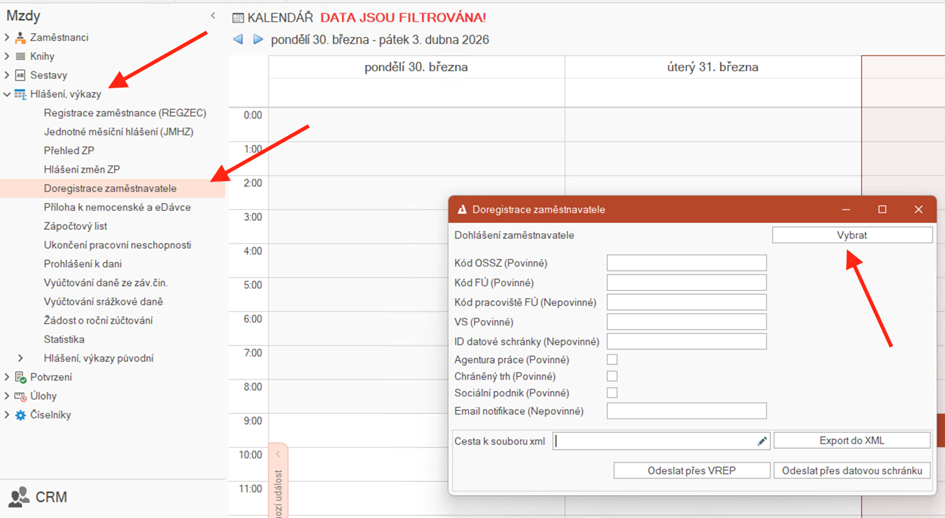Click pencil icon in xml path field

(761, 441)
